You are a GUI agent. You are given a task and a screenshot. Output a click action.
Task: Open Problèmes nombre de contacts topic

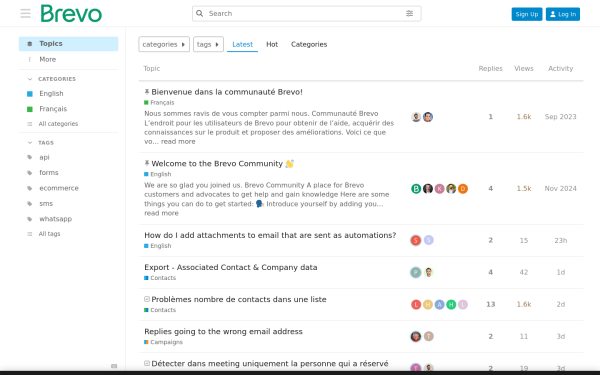pos(239,300)
